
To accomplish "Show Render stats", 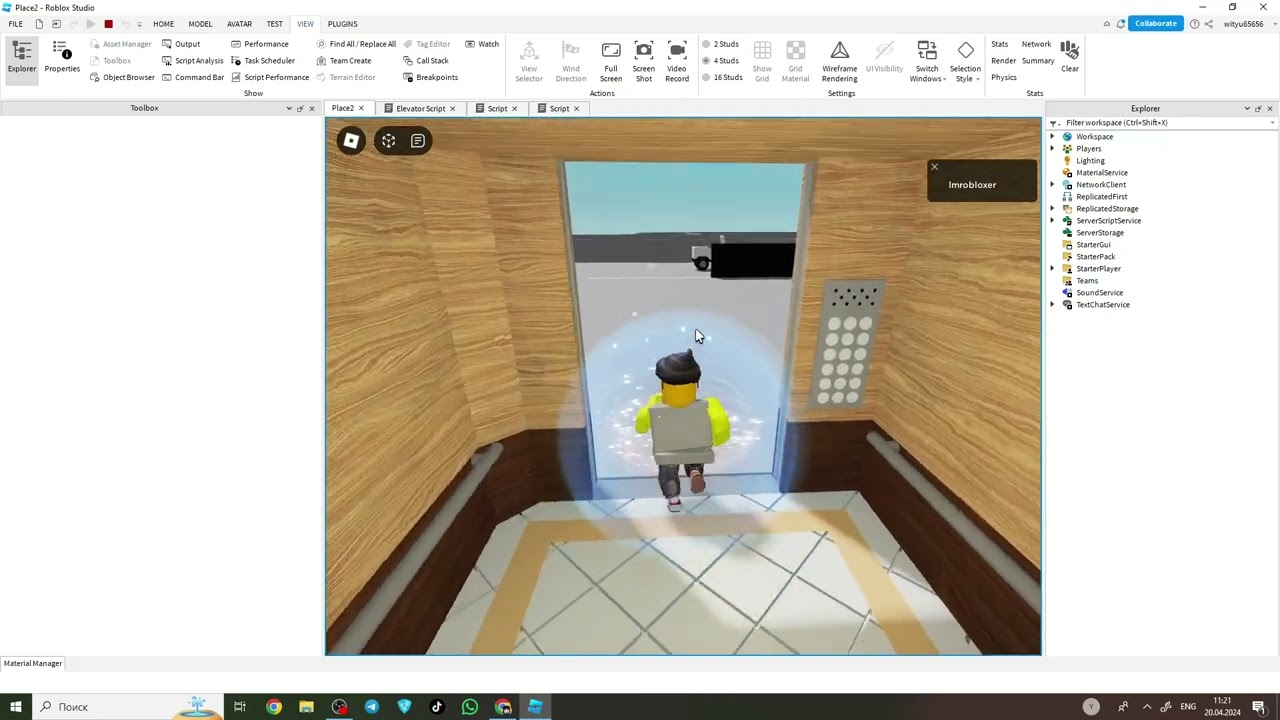I will click(1003, 61).
